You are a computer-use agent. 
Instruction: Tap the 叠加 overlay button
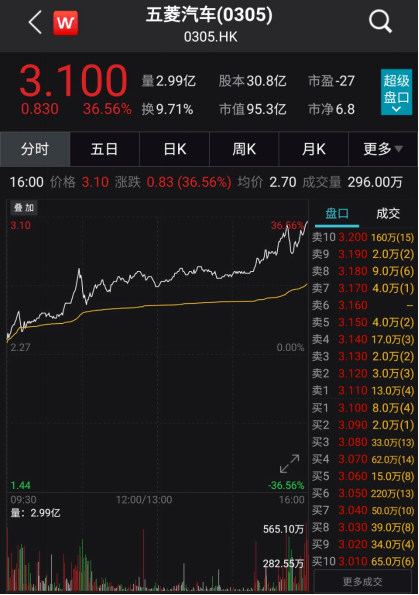[24, 208]
